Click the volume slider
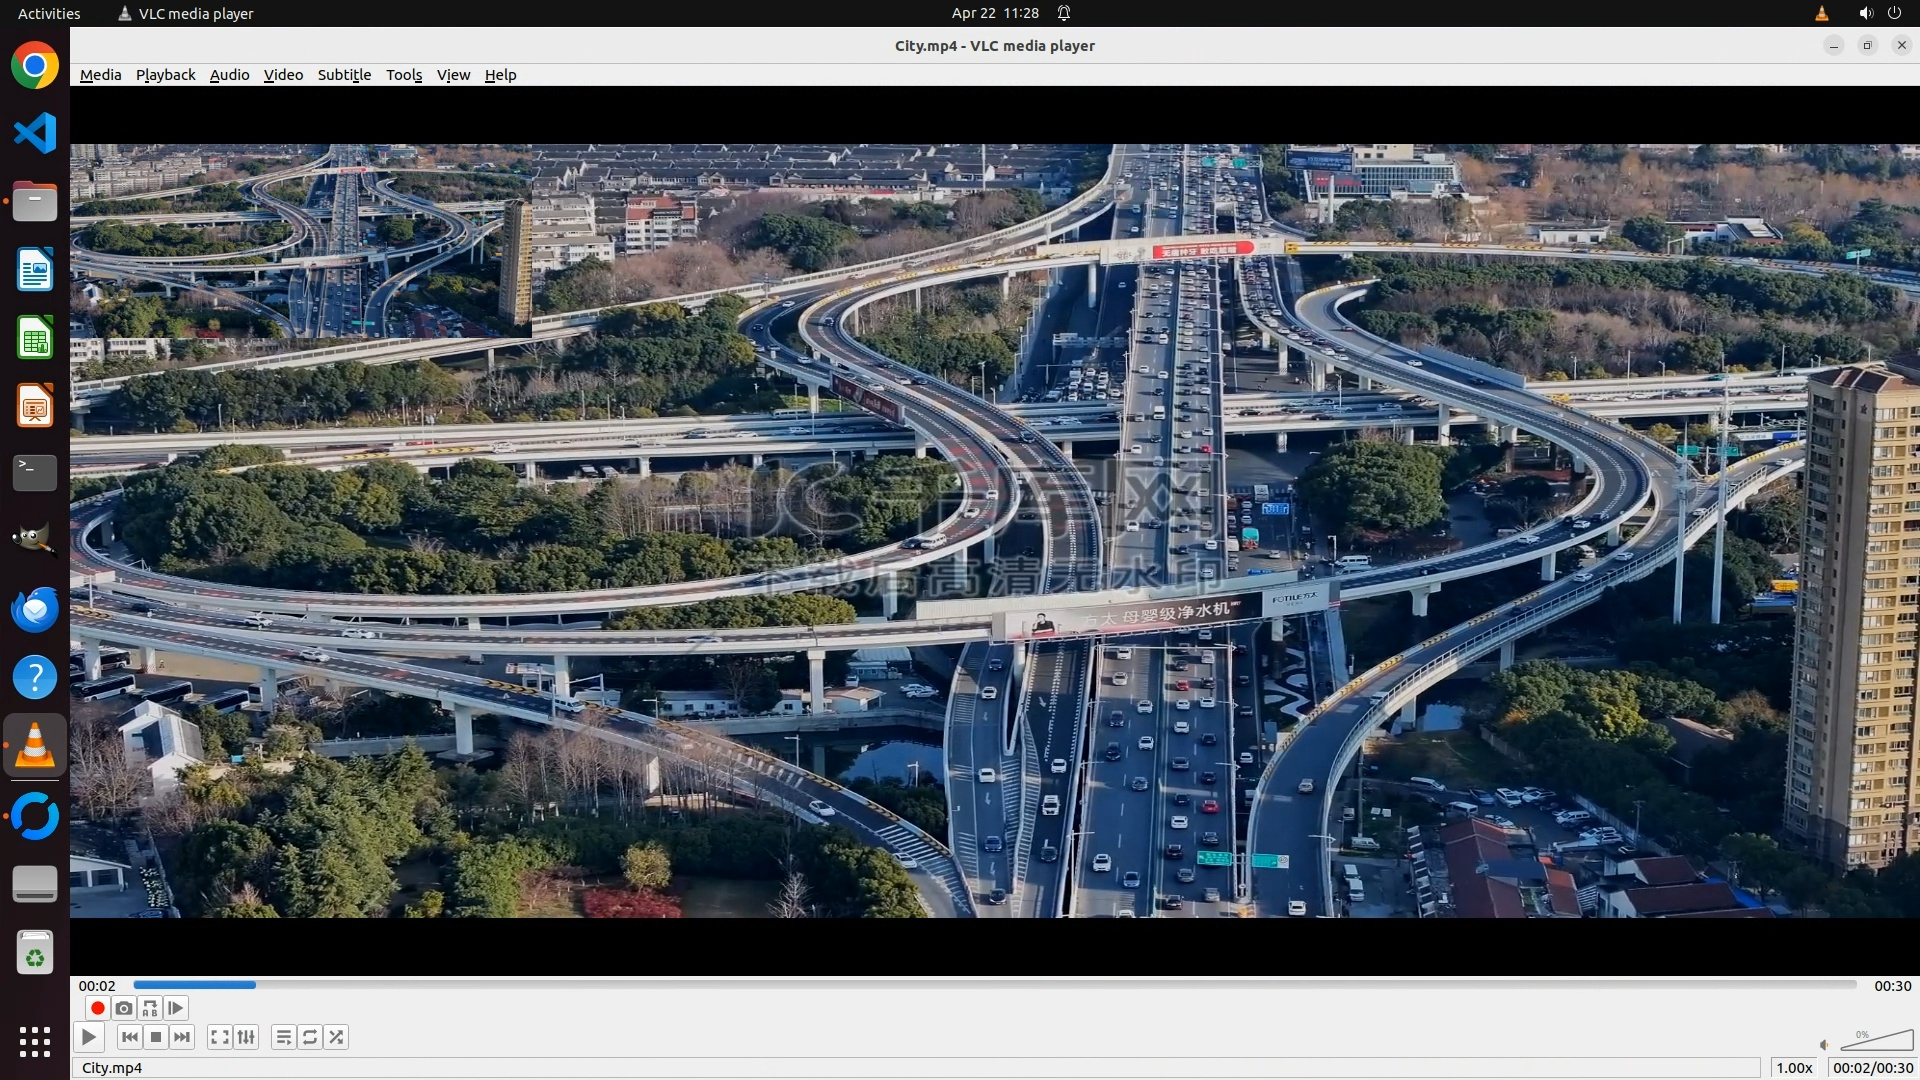 [x=1877, y=1042]
